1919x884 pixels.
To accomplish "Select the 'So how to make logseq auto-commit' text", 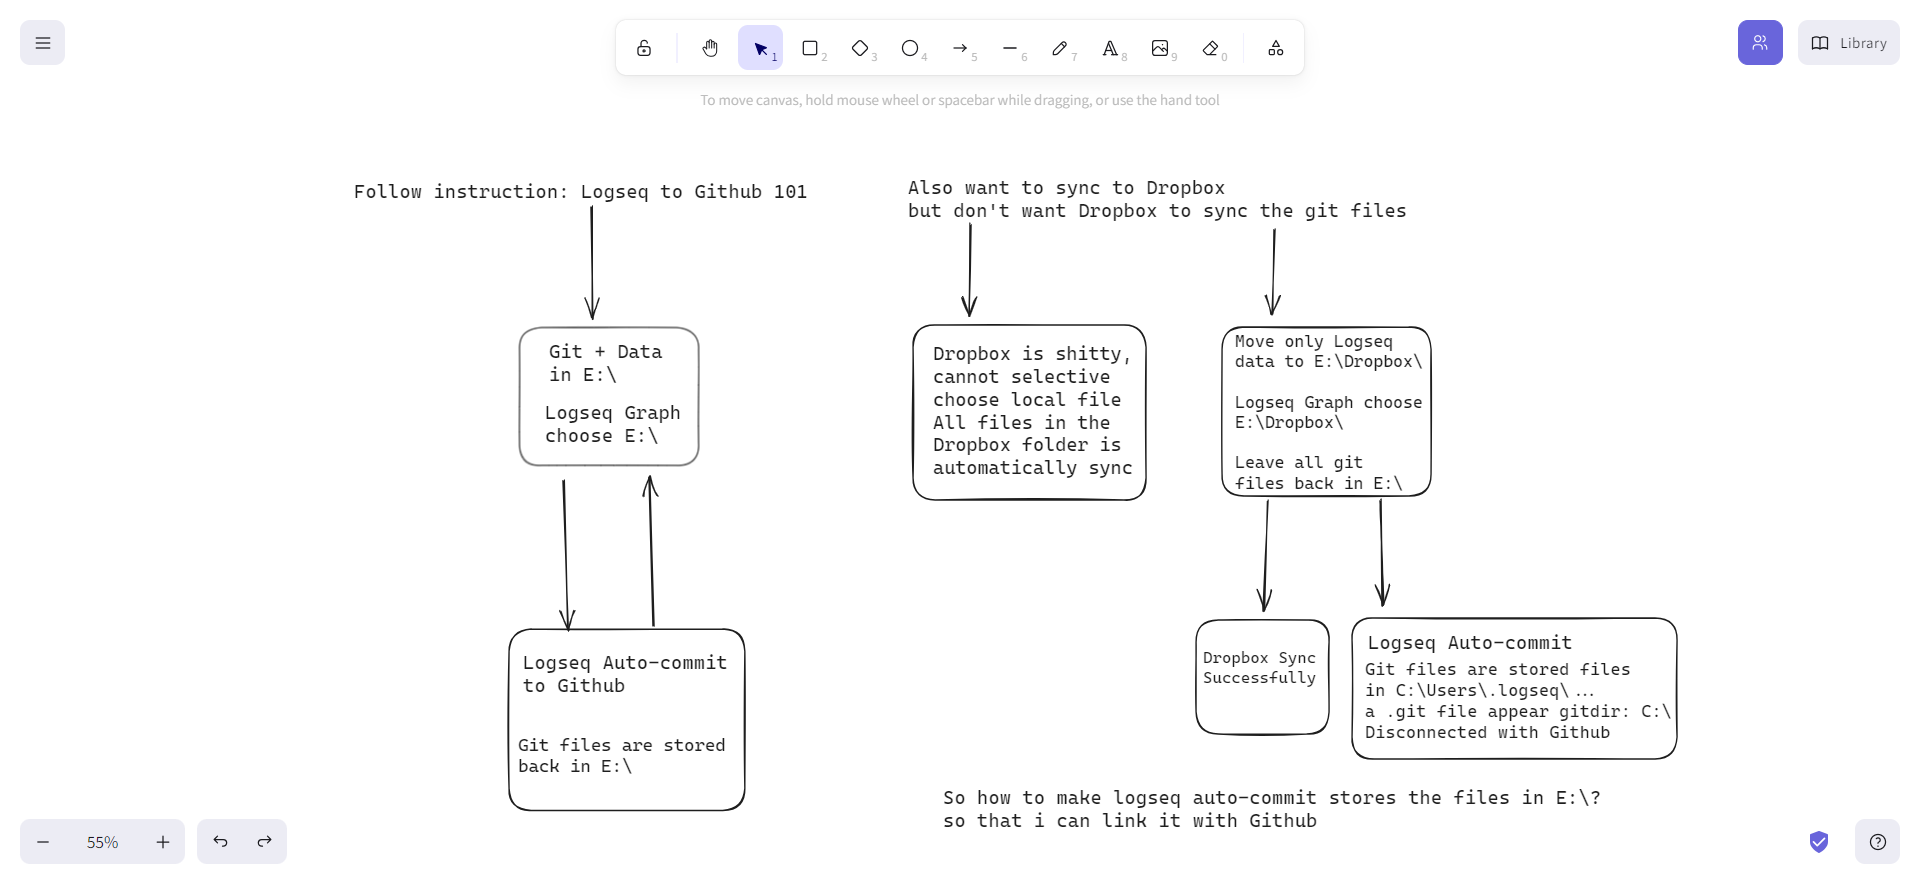I will click(x=1271, y=809).
